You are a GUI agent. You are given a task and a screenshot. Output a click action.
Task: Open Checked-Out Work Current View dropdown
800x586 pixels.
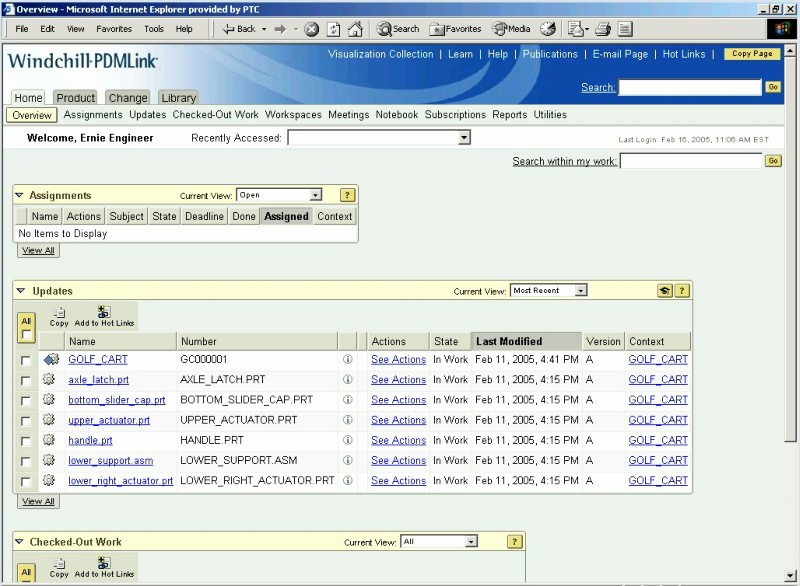tap(471, 542)
